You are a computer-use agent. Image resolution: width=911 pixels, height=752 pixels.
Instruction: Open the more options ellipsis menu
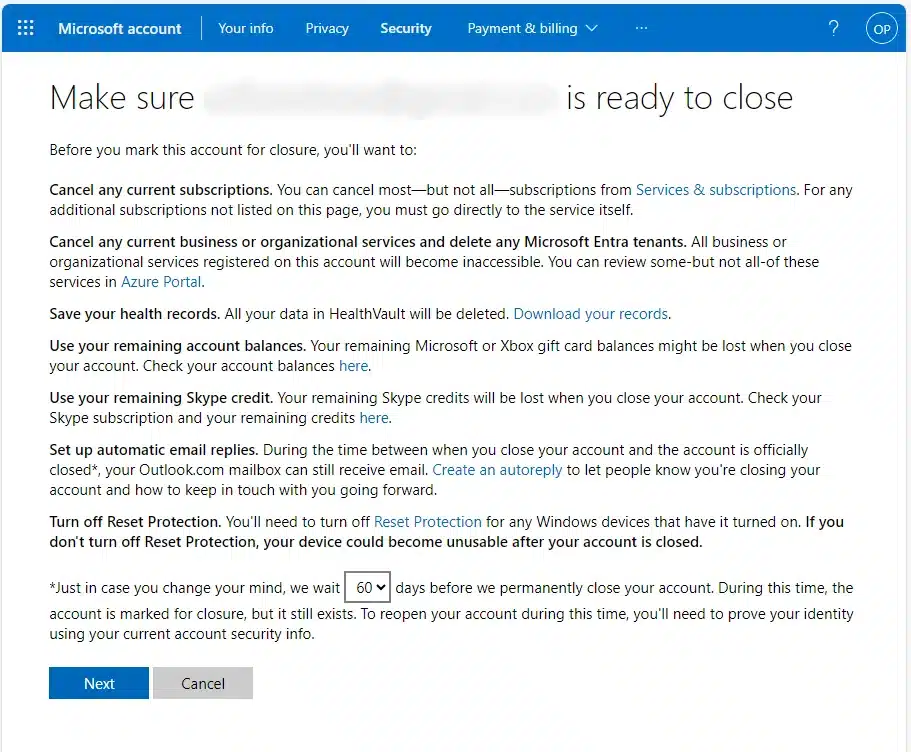point(641,28)
